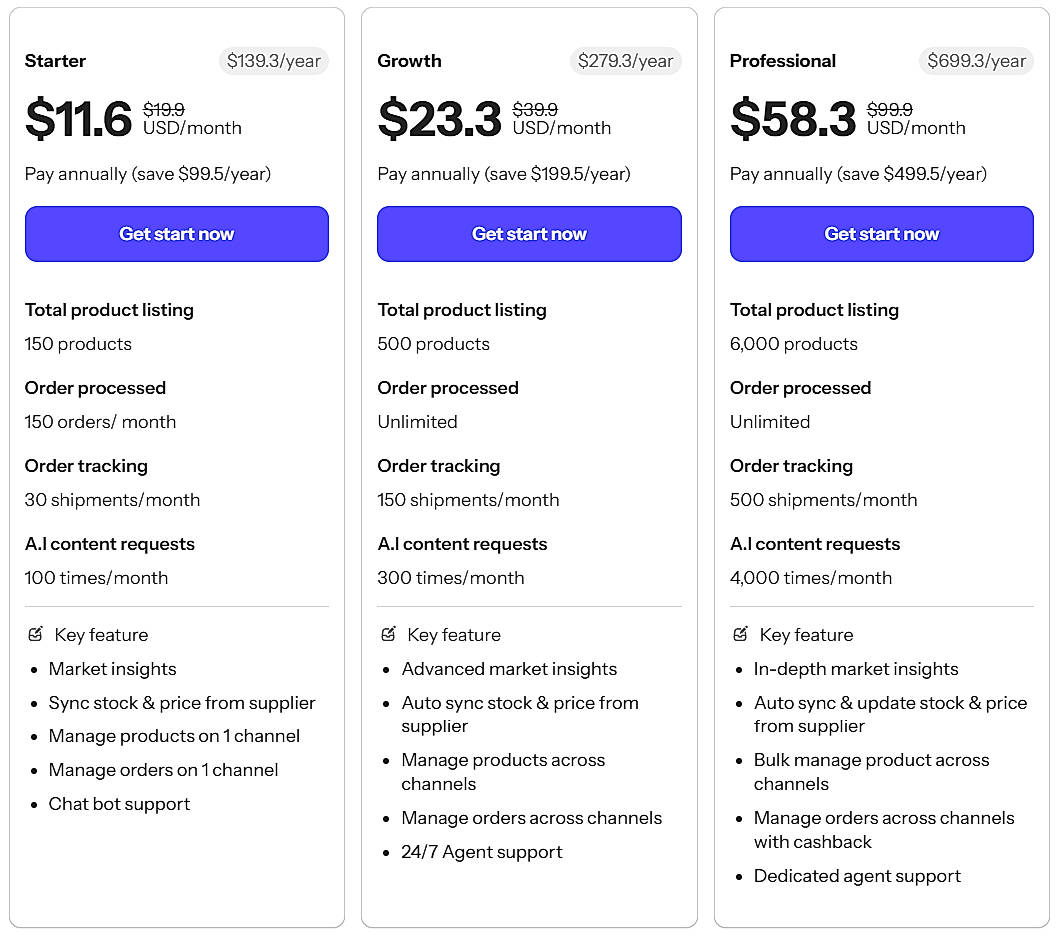Select the Starter plan title
The height and width of the screenshot is (936, 1059).
pyautogui.click(x=55, y=61)
